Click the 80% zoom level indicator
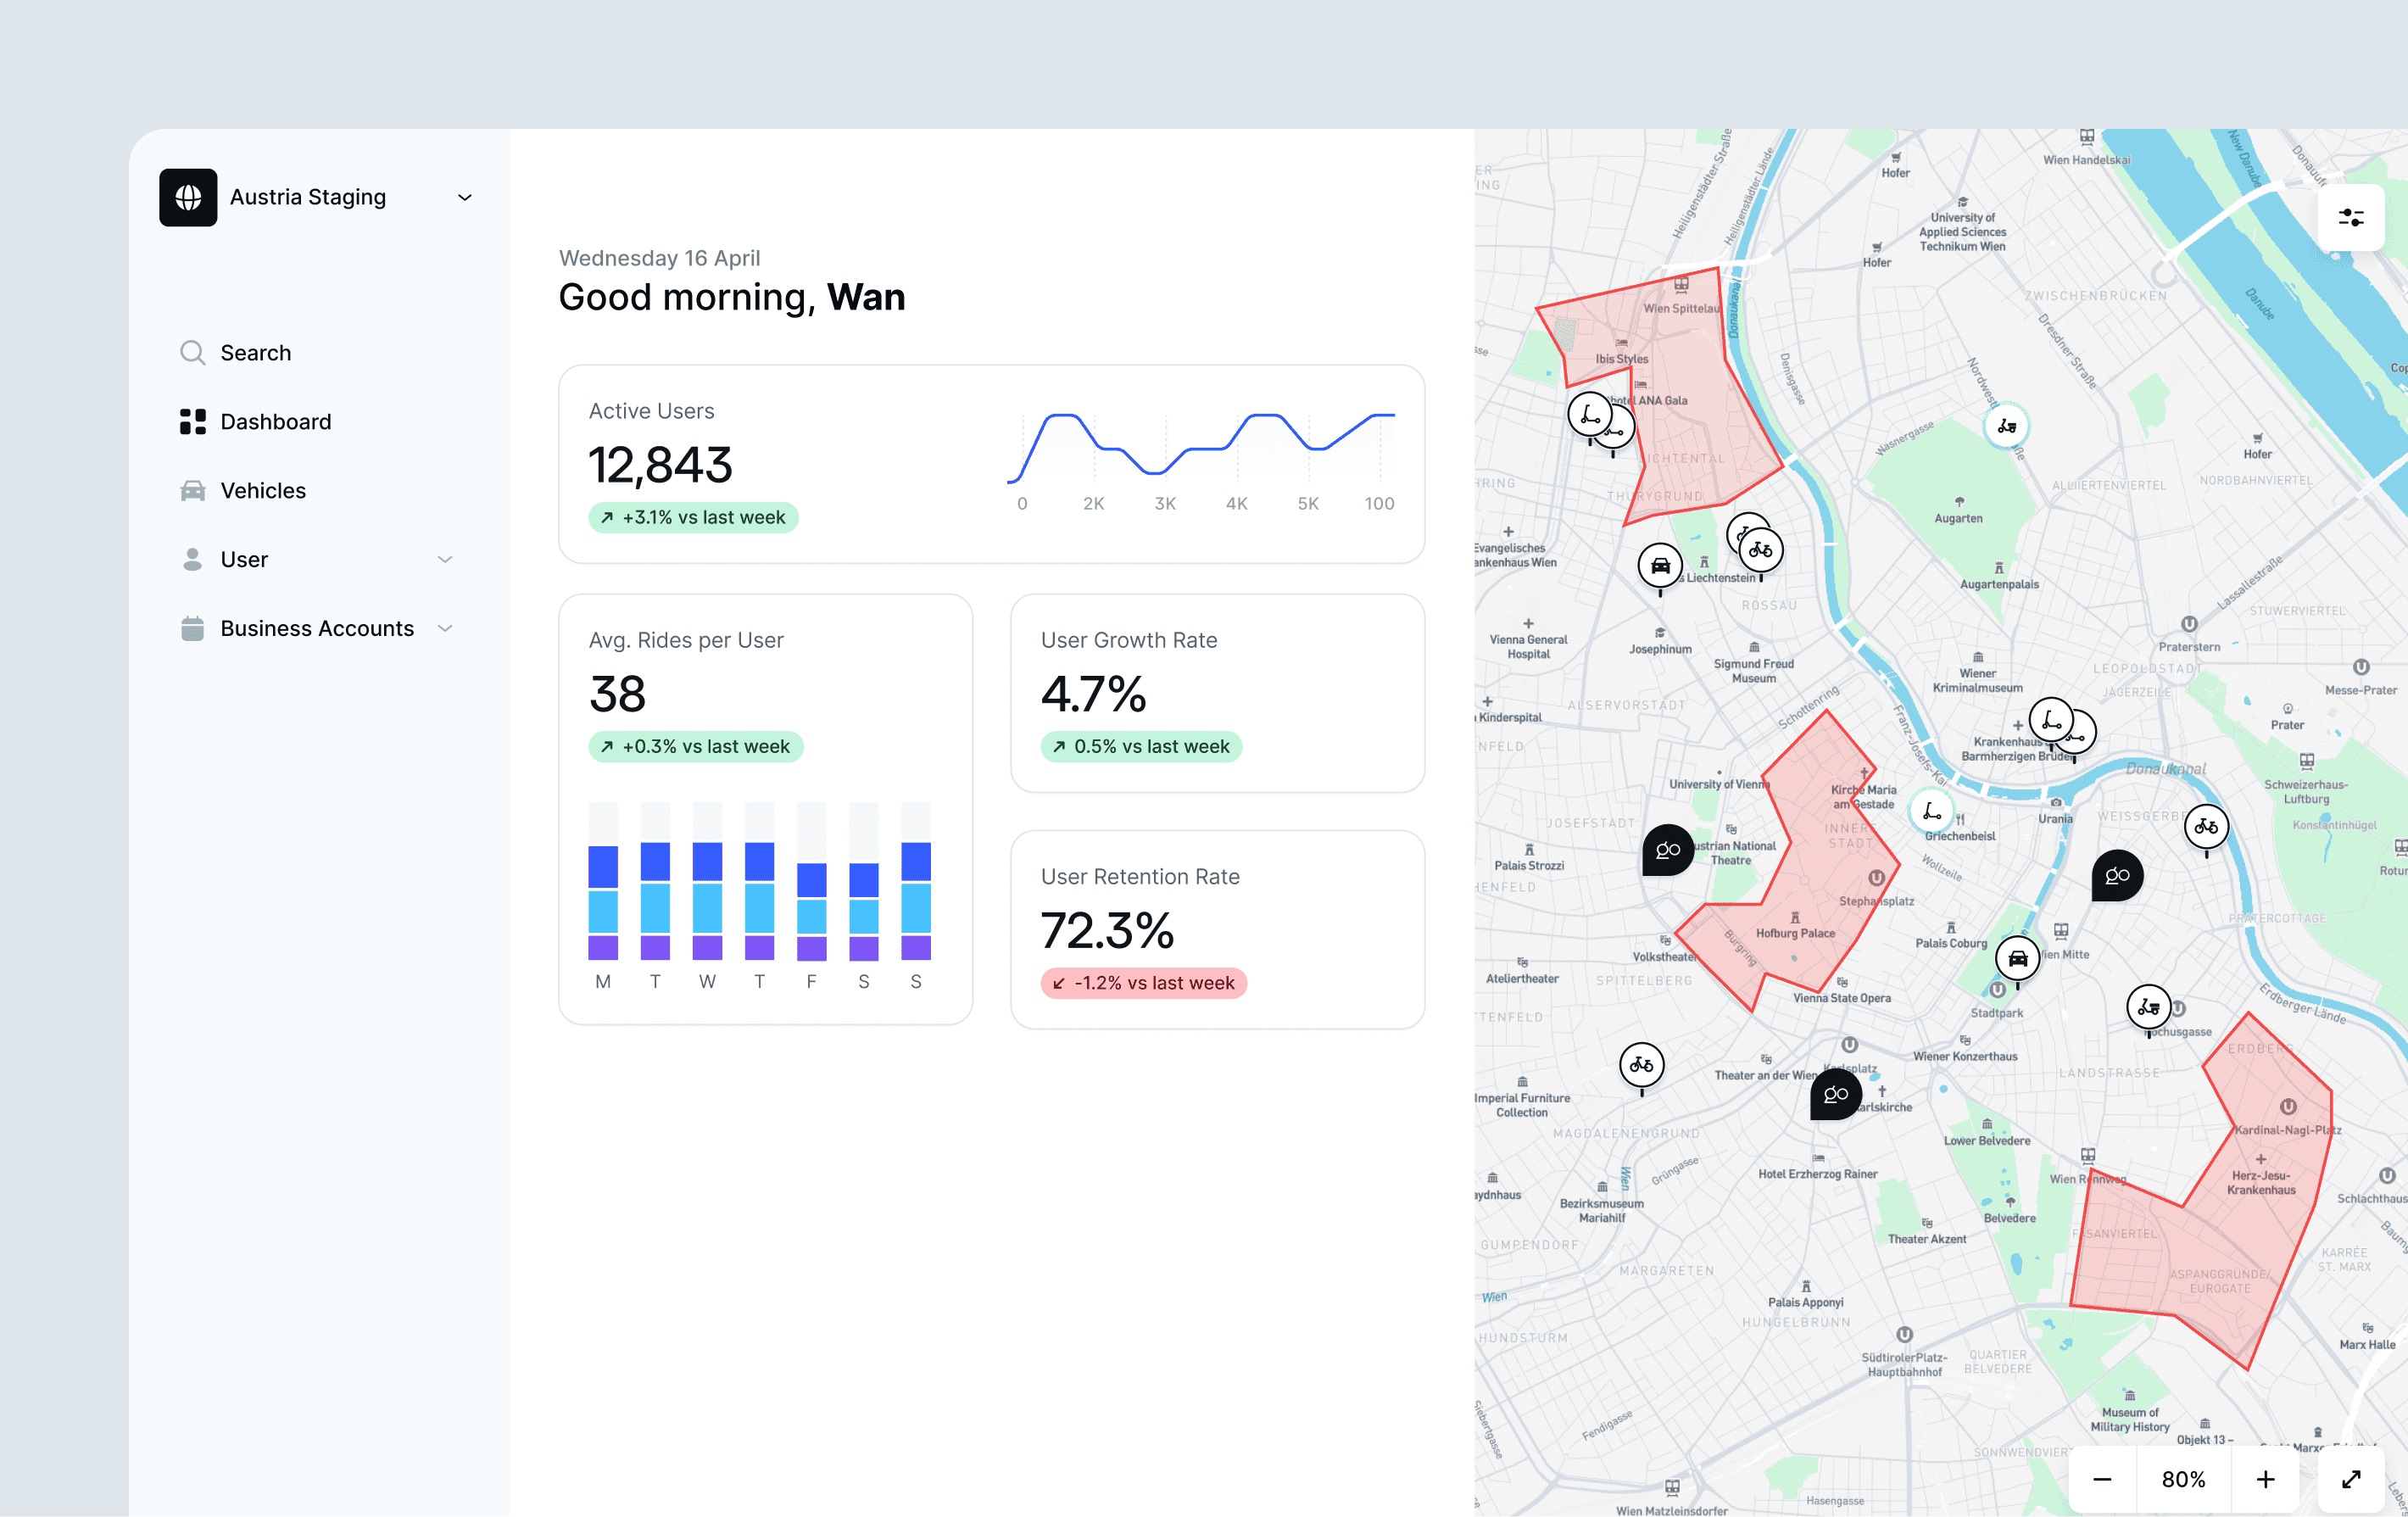 coord(2183,1479)
